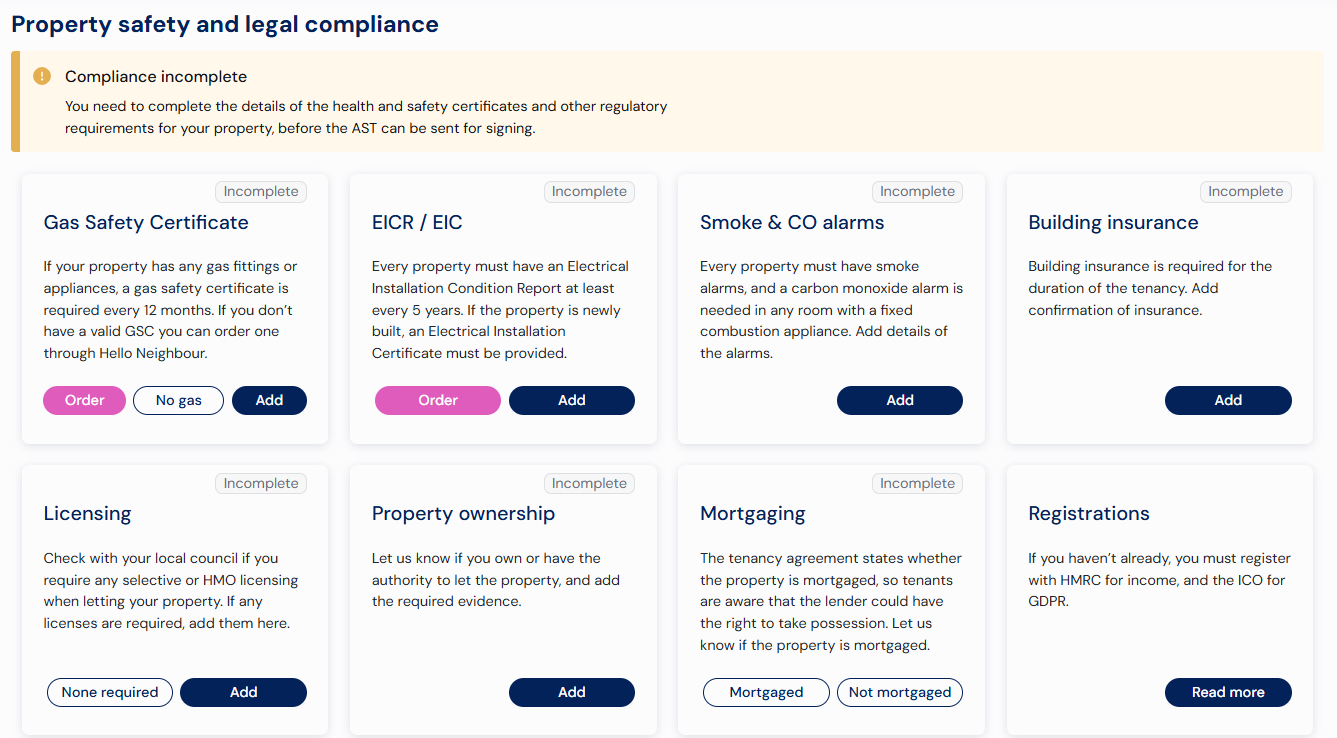Order an EICR through Hello Neighbour
The height and width of the screenshot is (738, 1337).
tap(437, 400)
